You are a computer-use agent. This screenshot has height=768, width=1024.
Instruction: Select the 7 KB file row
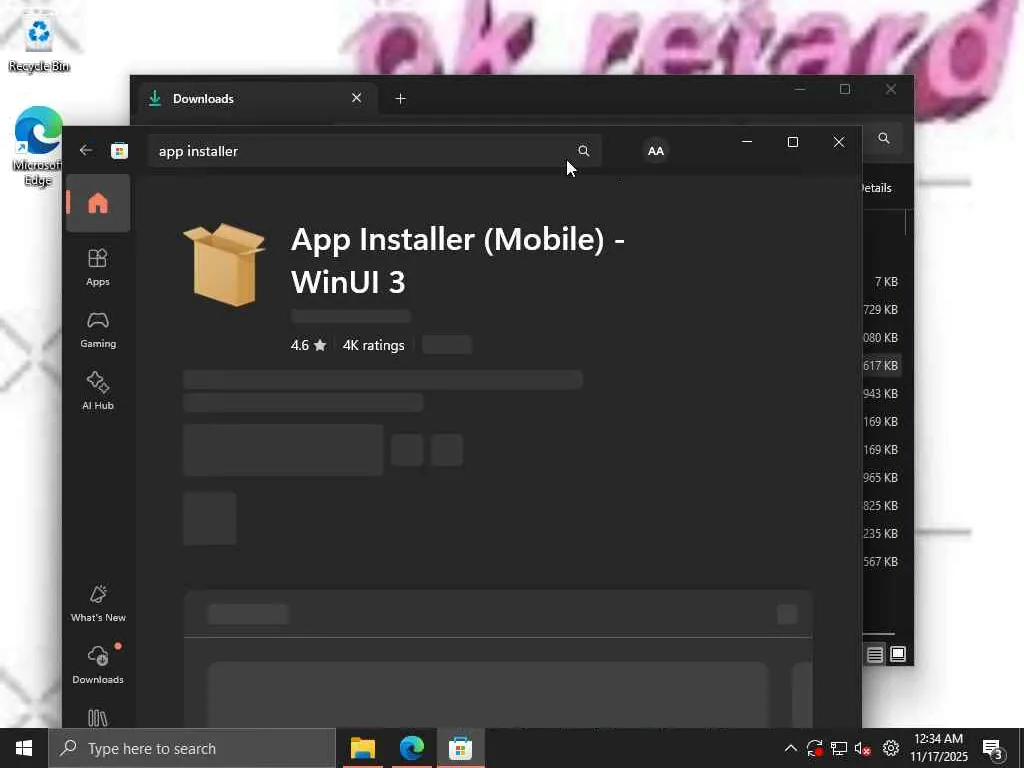point(882,281)
